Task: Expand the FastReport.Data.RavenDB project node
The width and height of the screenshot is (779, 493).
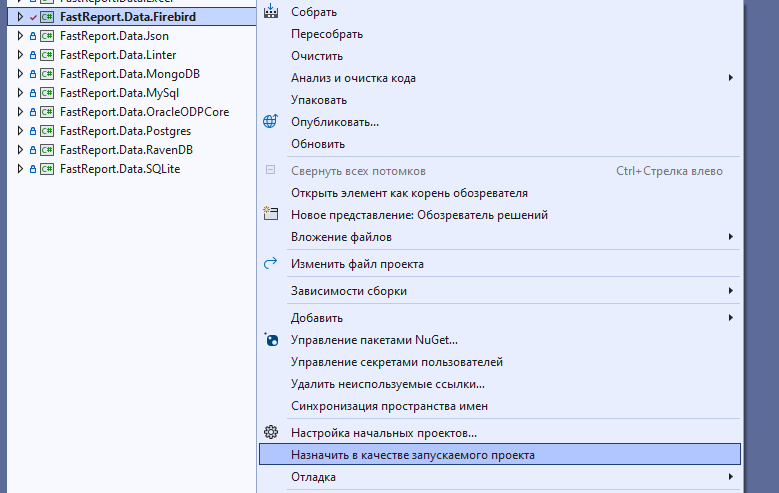Action: pos(20,150)
